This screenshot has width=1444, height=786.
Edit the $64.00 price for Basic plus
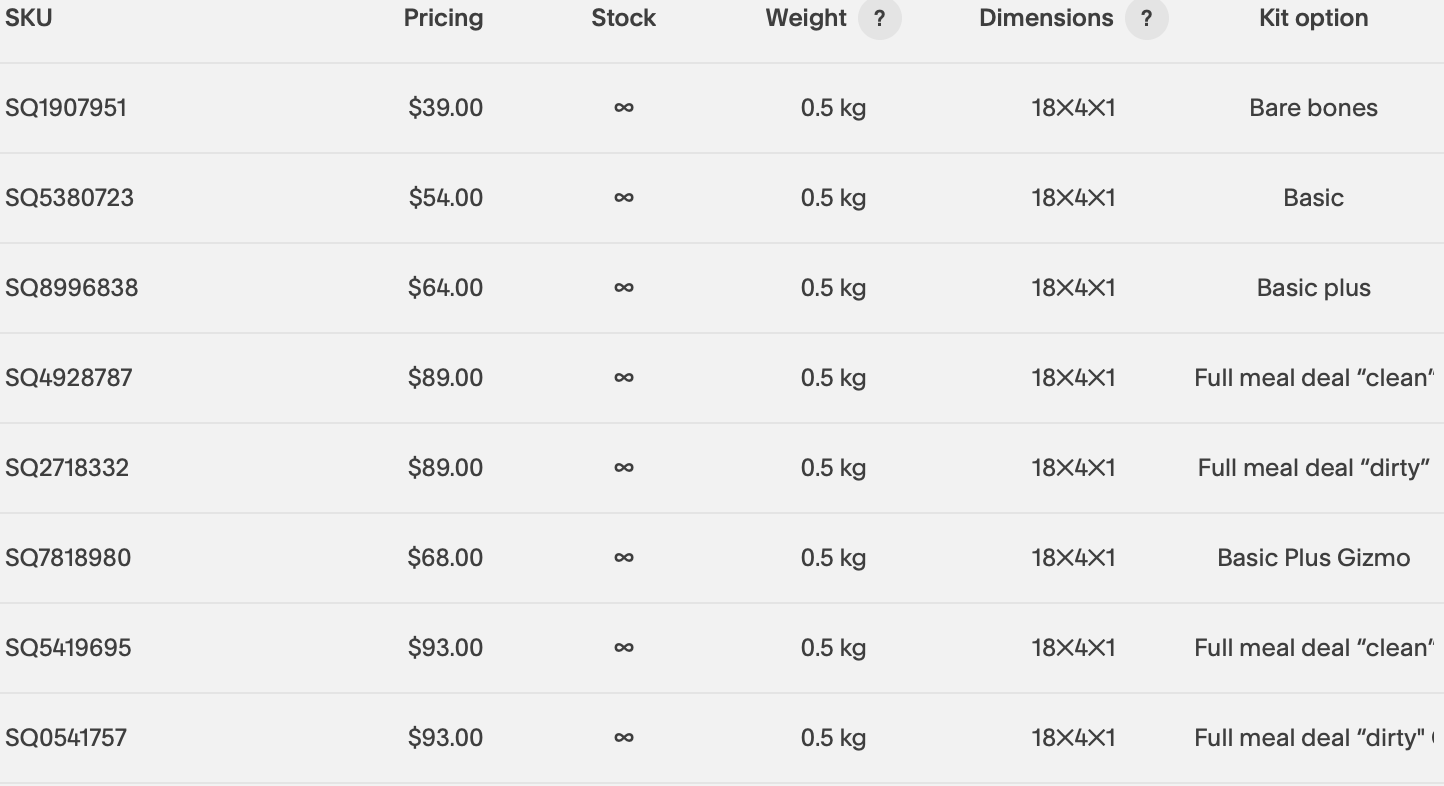[x=445, y=288]
